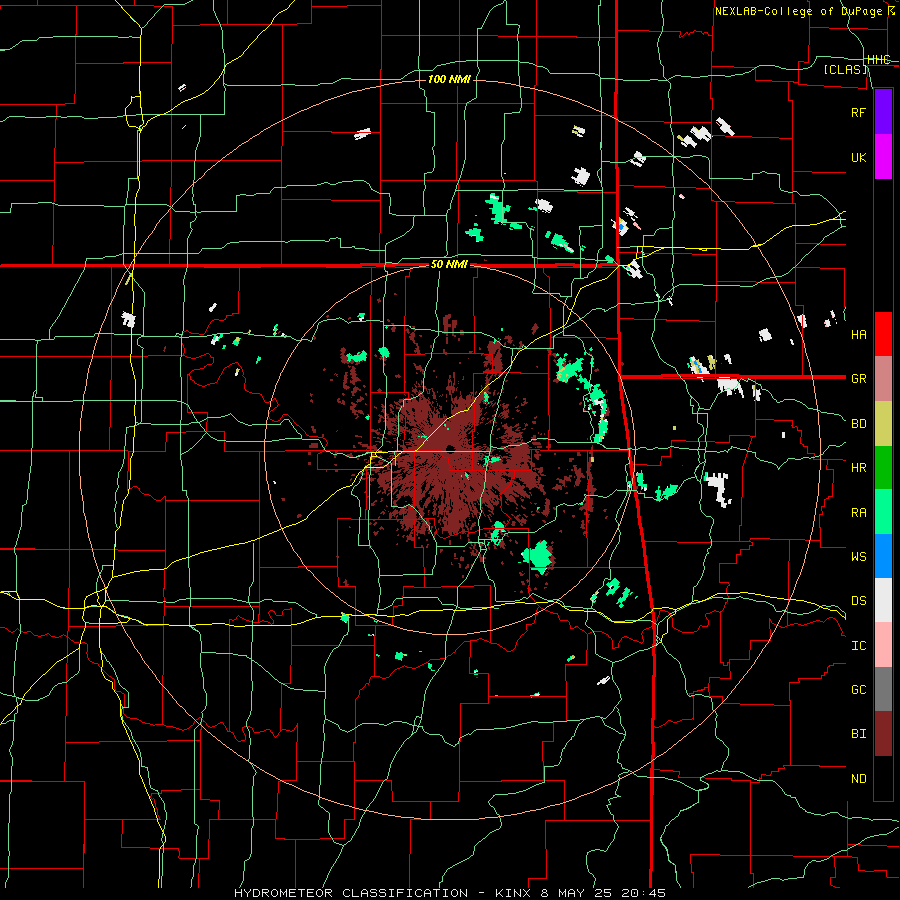Click the 'GC' legend label
This screenshot has width=900, height=900.
[858, 690]
